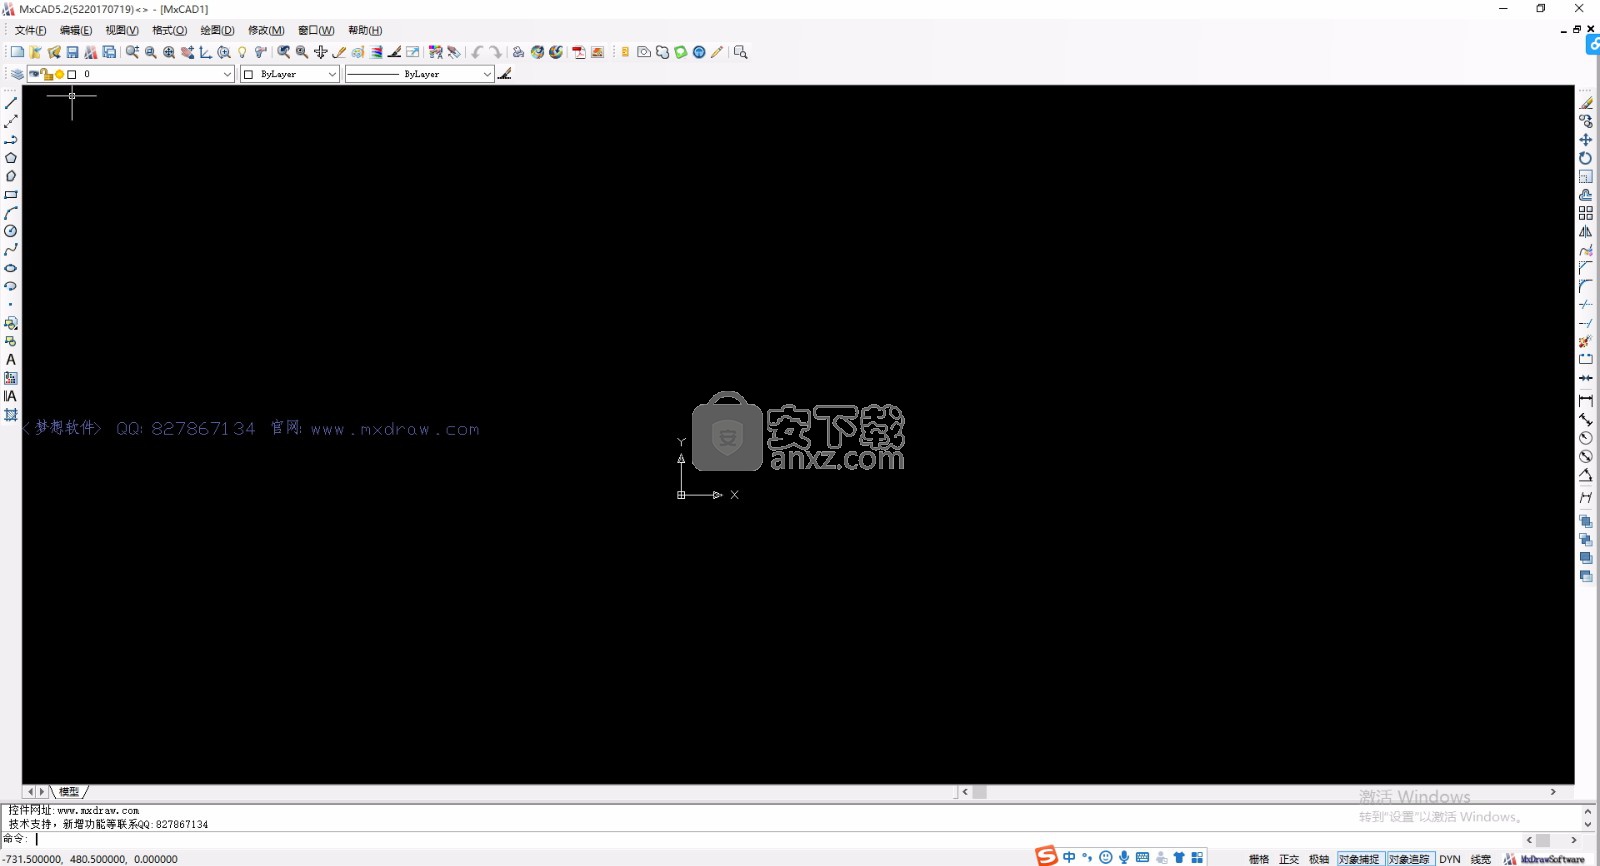Click the New file icon

tap(17, 52)
